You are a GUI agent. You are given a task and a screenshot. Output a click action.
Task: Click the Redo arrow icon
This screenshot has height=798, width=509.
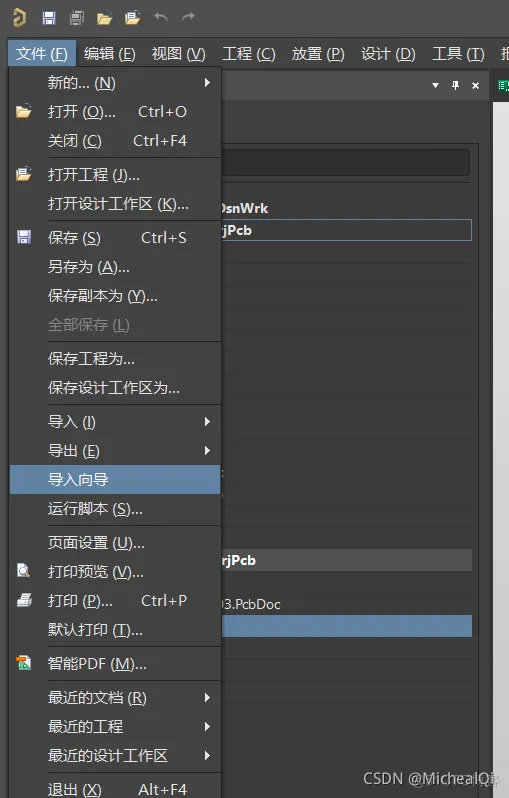tap(188, 17)
